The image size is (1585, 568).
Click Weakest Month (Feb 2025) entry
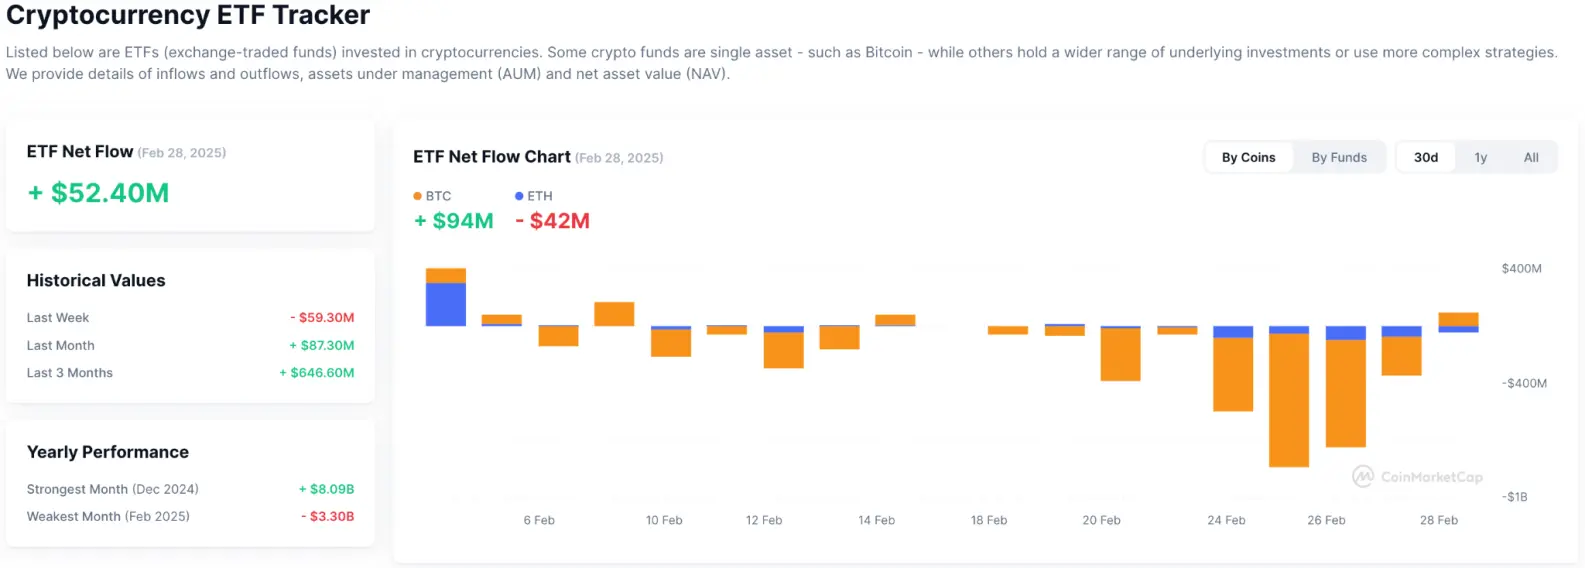point(108,516)
